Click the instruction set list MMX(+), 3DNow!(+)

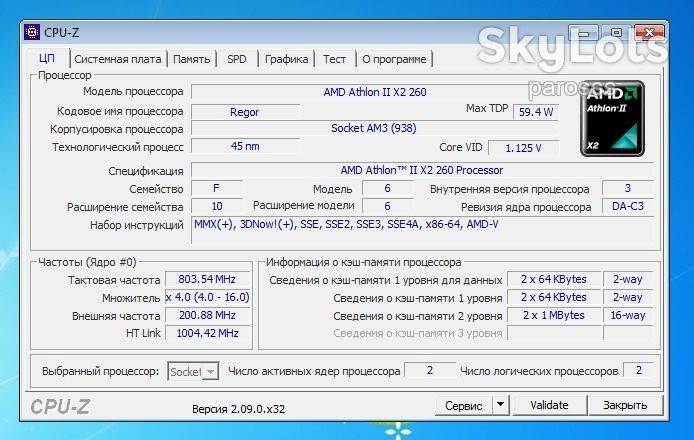pos(422,230)
